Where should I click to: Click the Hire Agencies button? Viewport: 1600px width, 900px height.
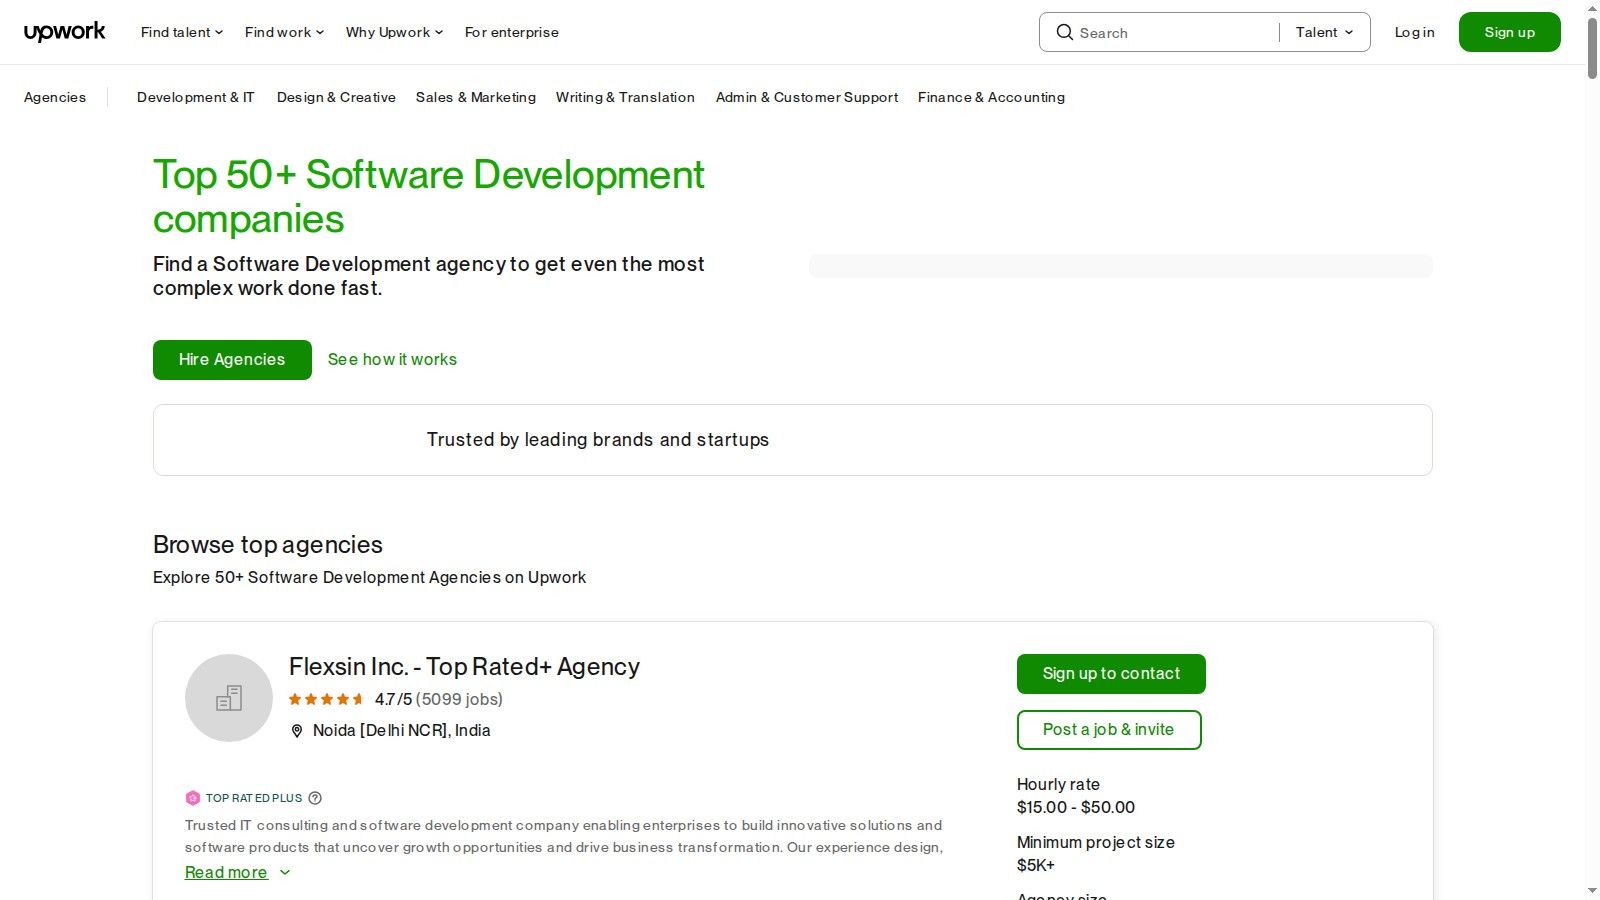[x=231, y=359]
